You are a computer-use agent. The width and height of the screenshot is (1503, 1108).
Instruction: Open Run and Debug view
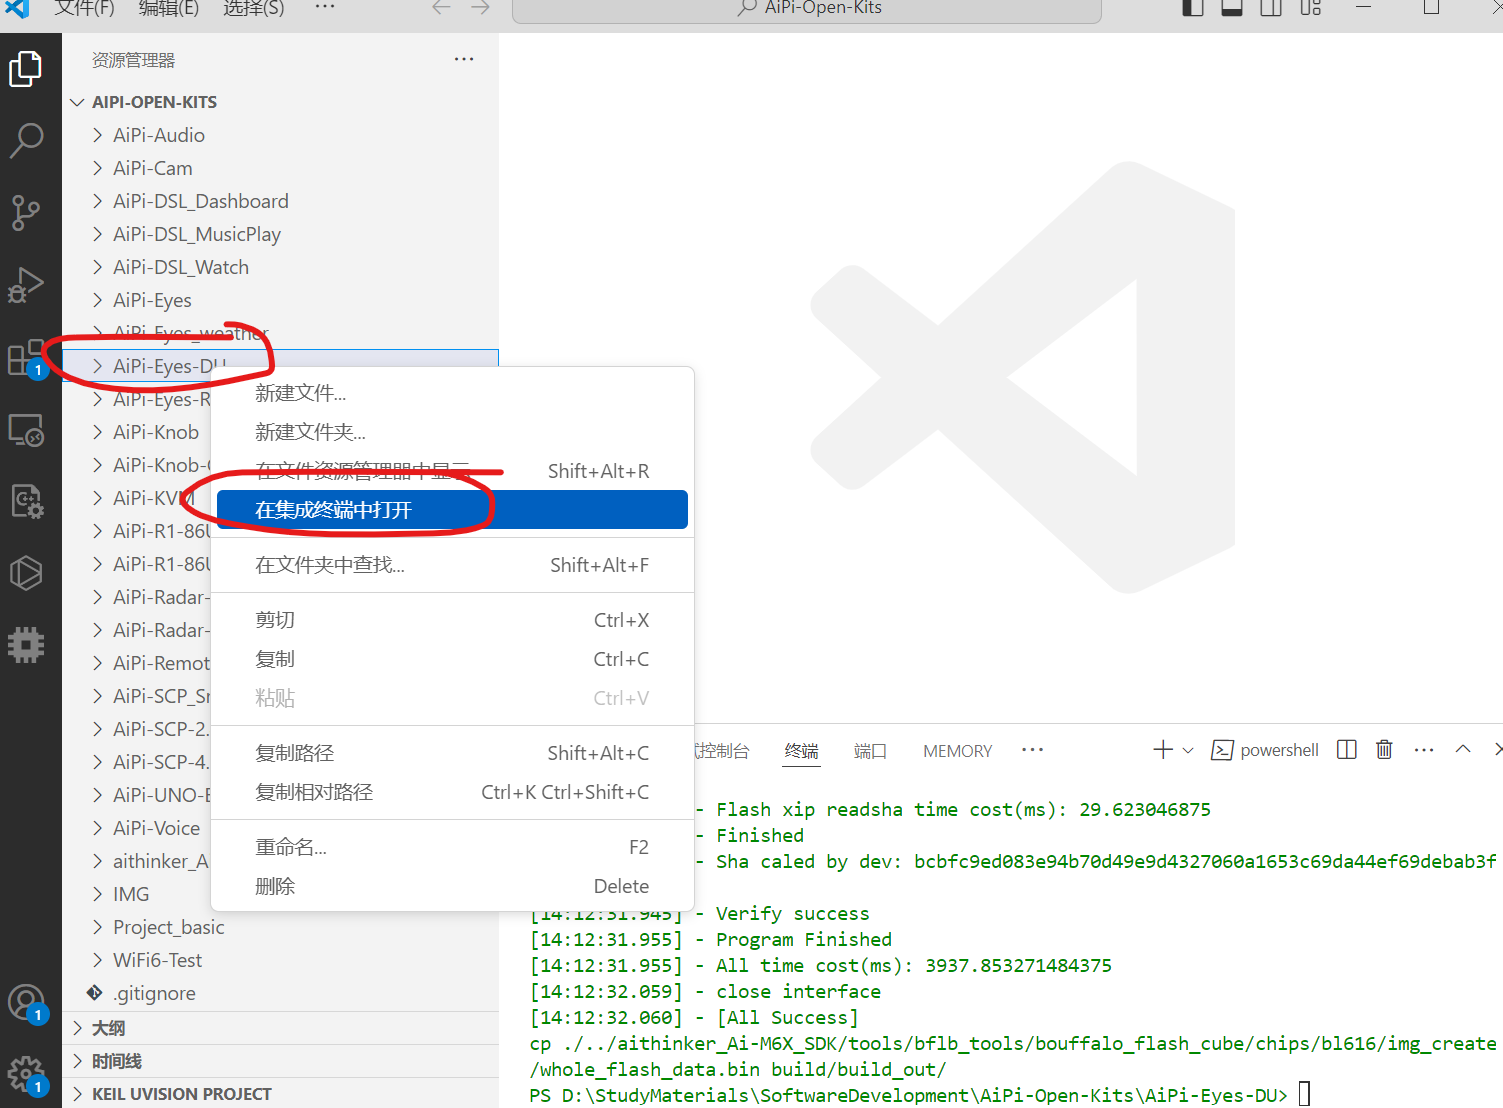(x=26, y=285)
